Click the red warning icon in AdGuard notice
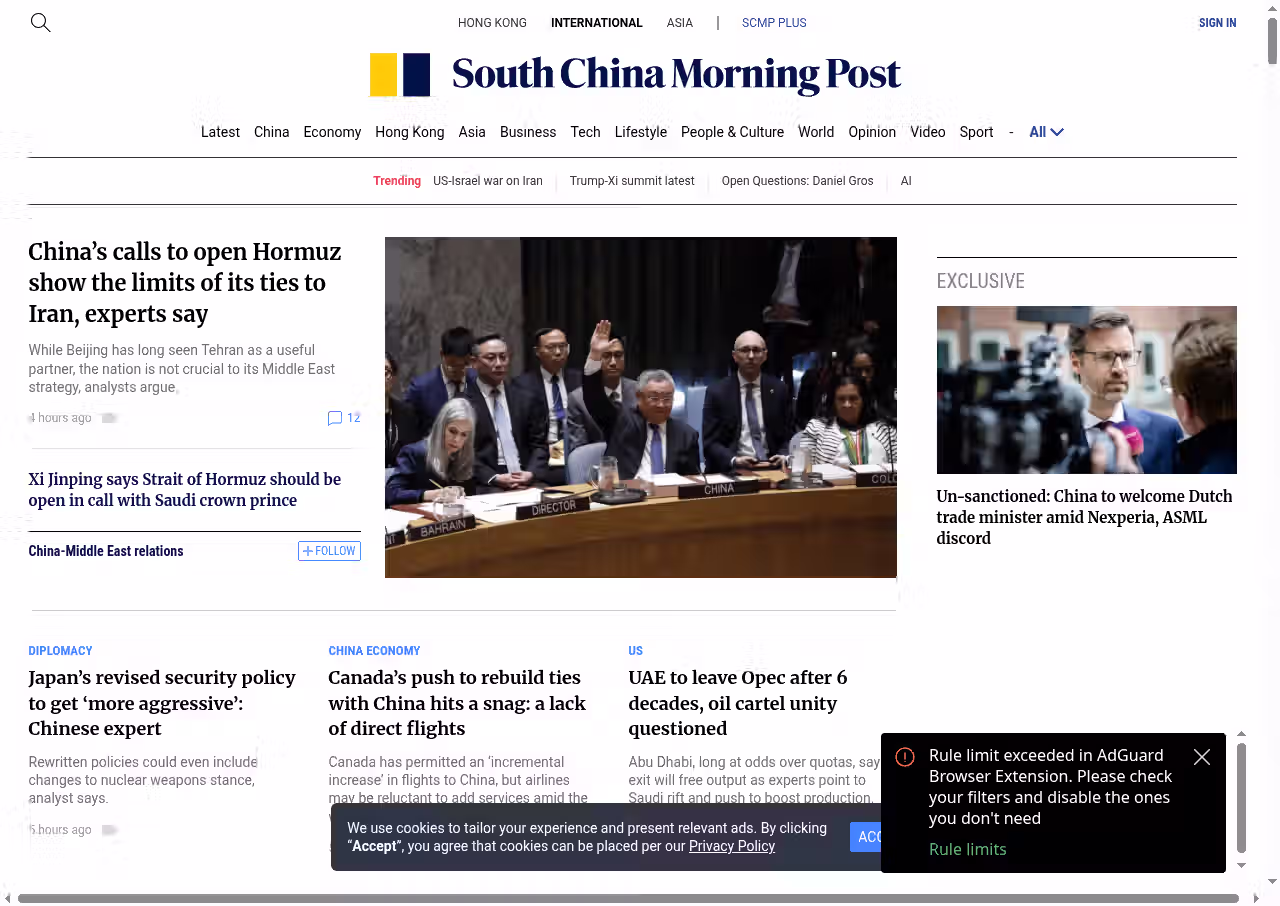The height and width of the screenshot is (906, 1280). pos(905,757)
